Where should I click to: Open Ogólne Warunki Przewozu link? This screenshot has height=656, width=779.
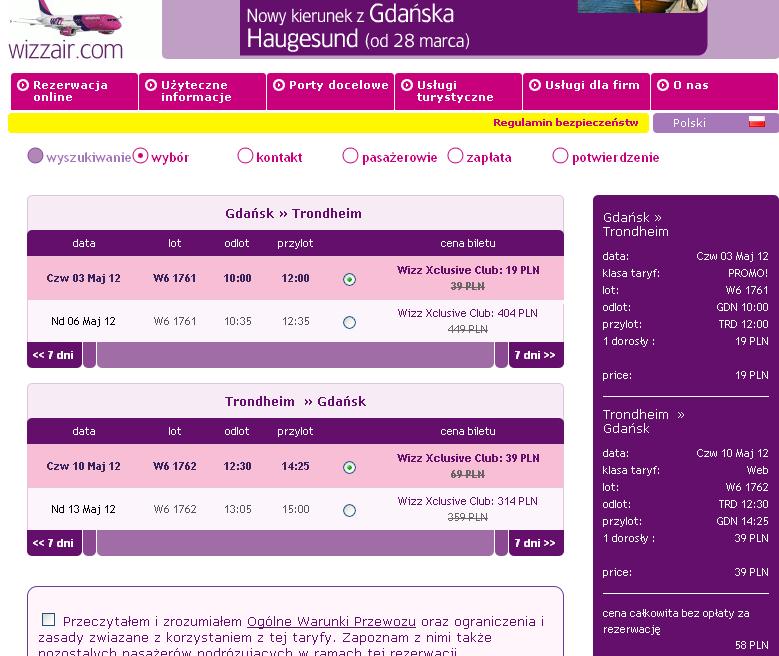tap(331, 621)
